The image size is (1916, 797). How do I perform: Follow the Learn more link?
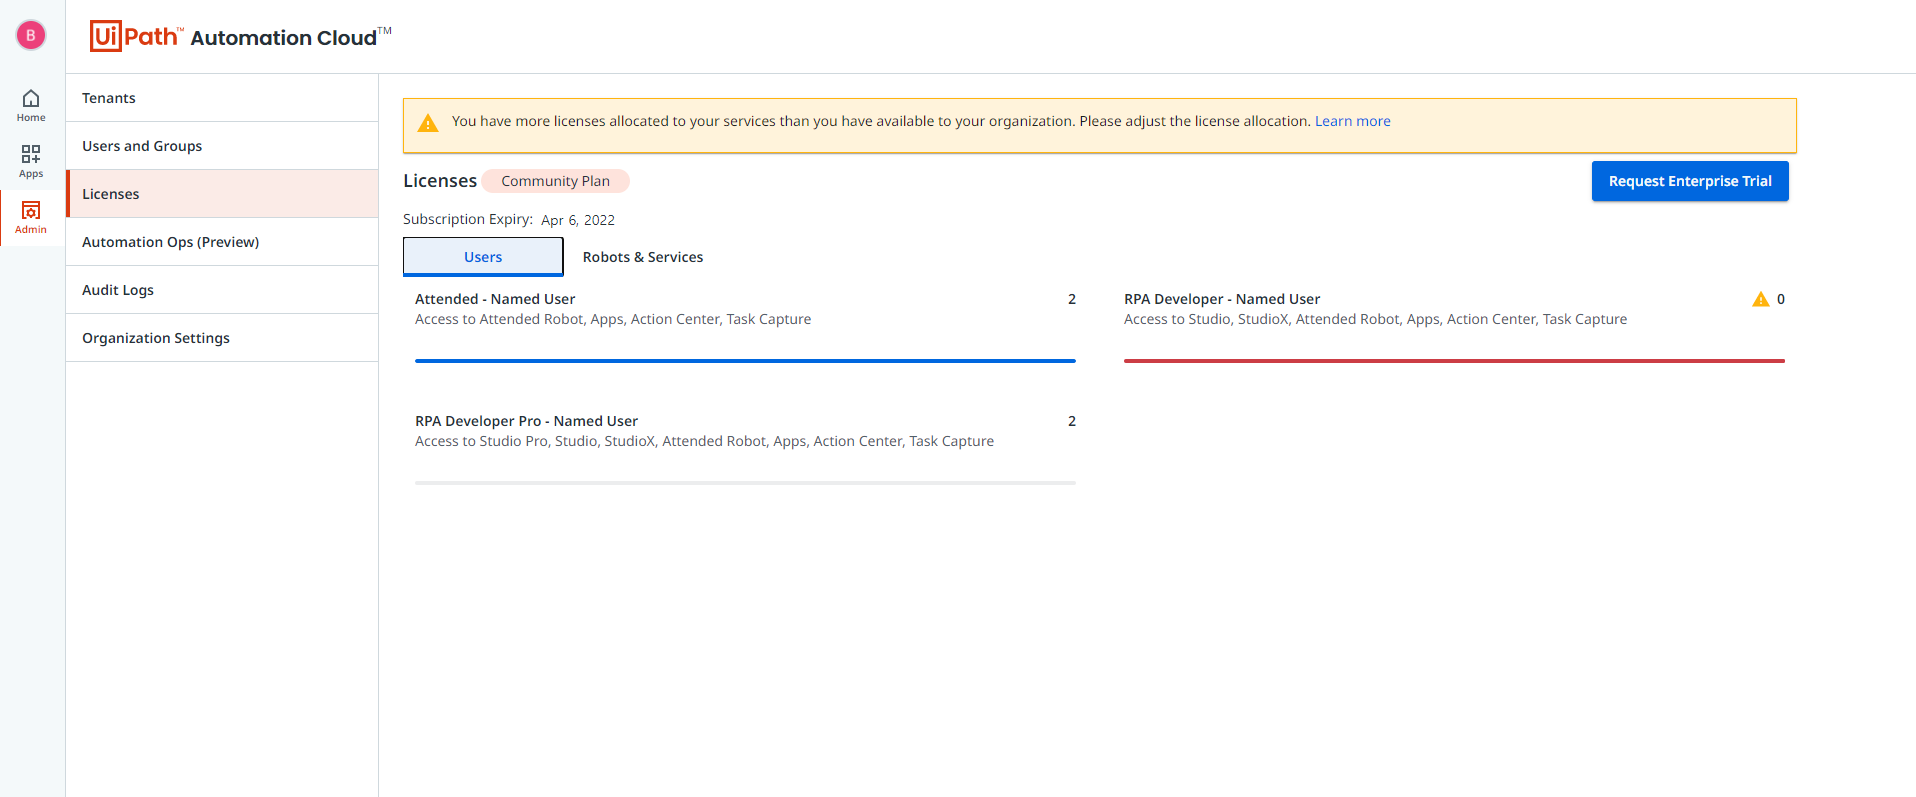tap(1352, 121)
